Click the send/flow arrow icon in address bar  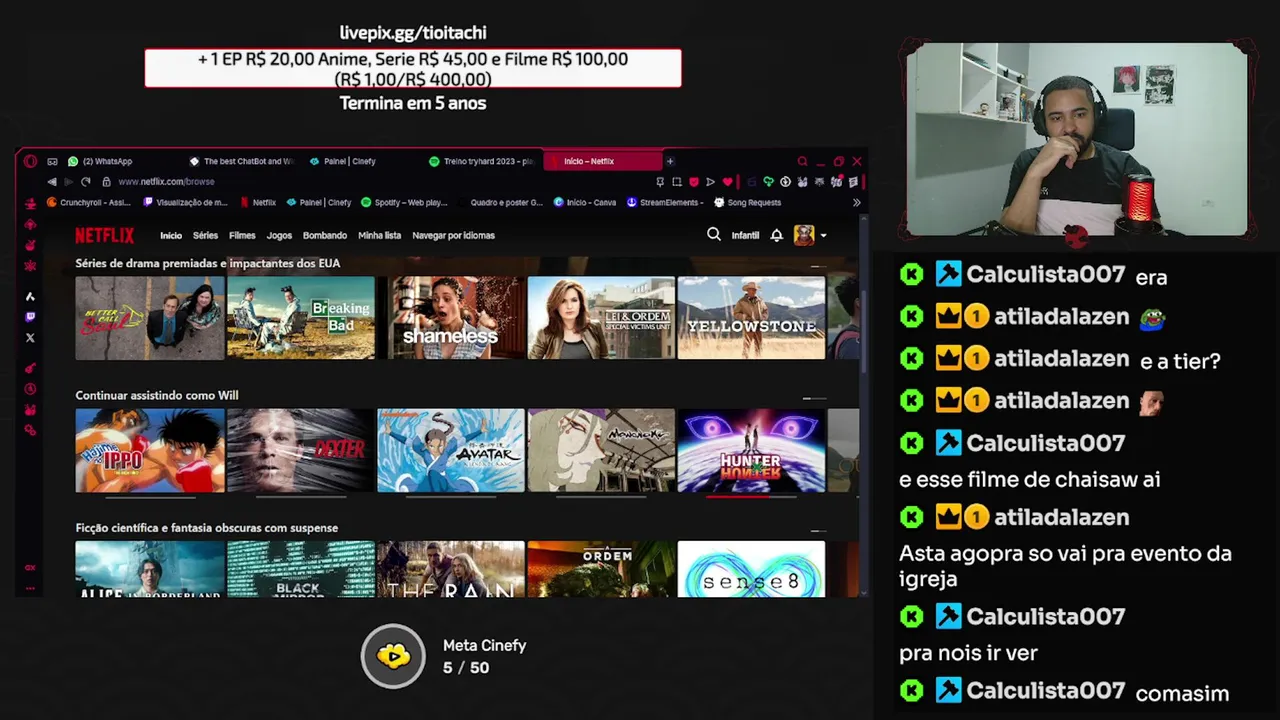click(x=710, y=182)
